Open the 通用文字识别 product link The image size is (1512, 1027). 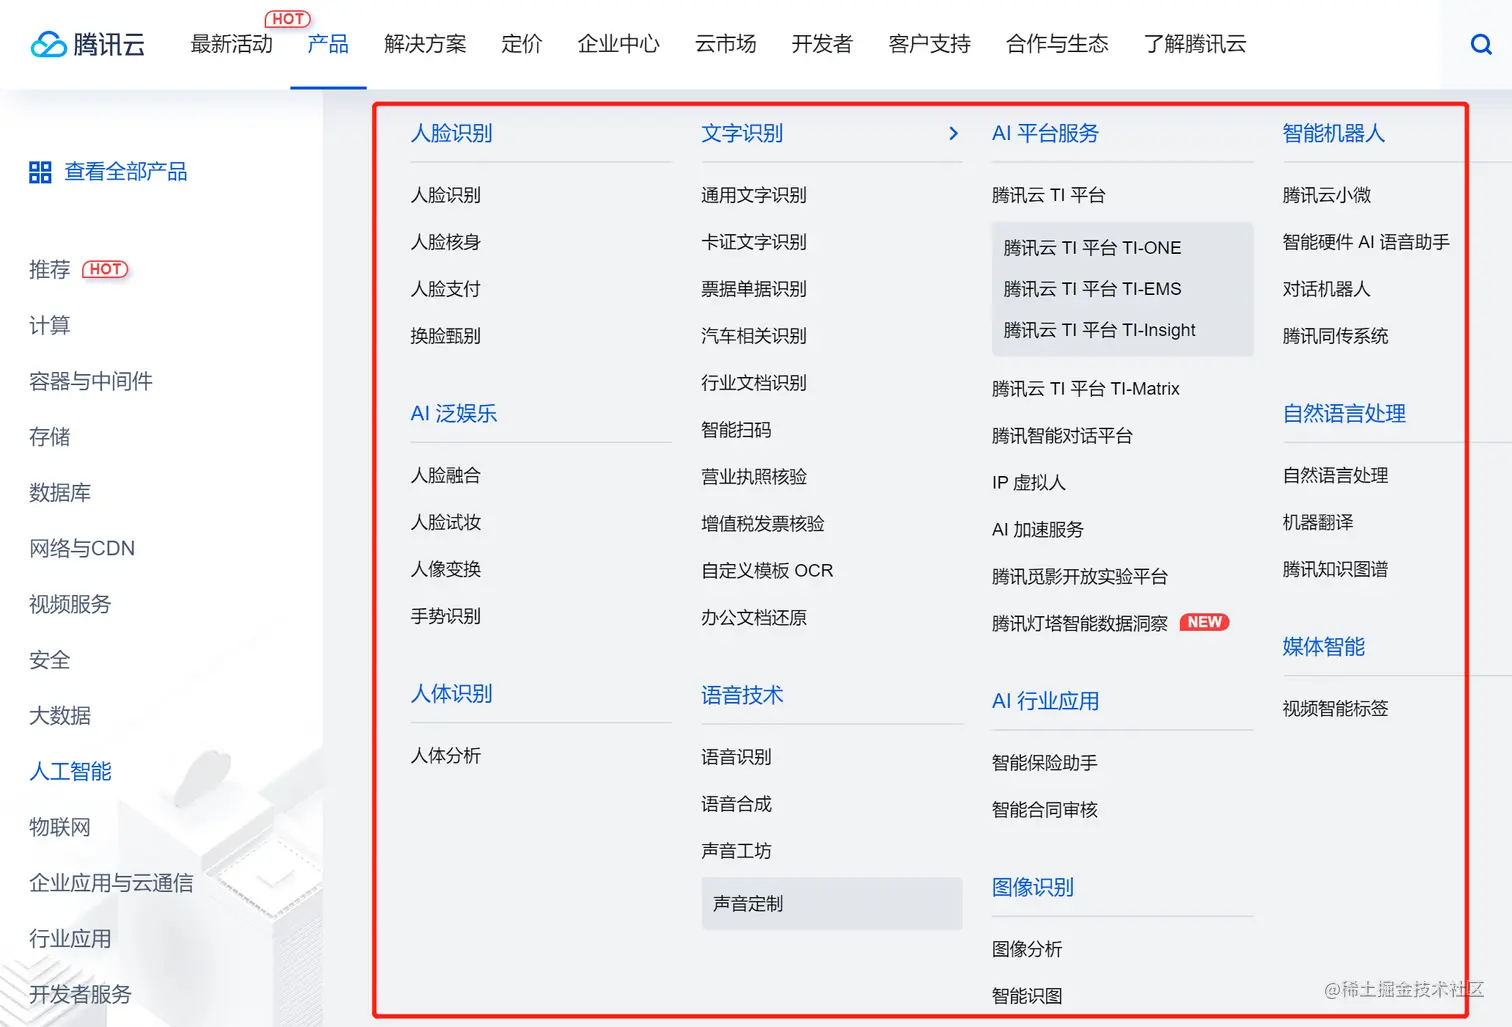tap(754, 195)
